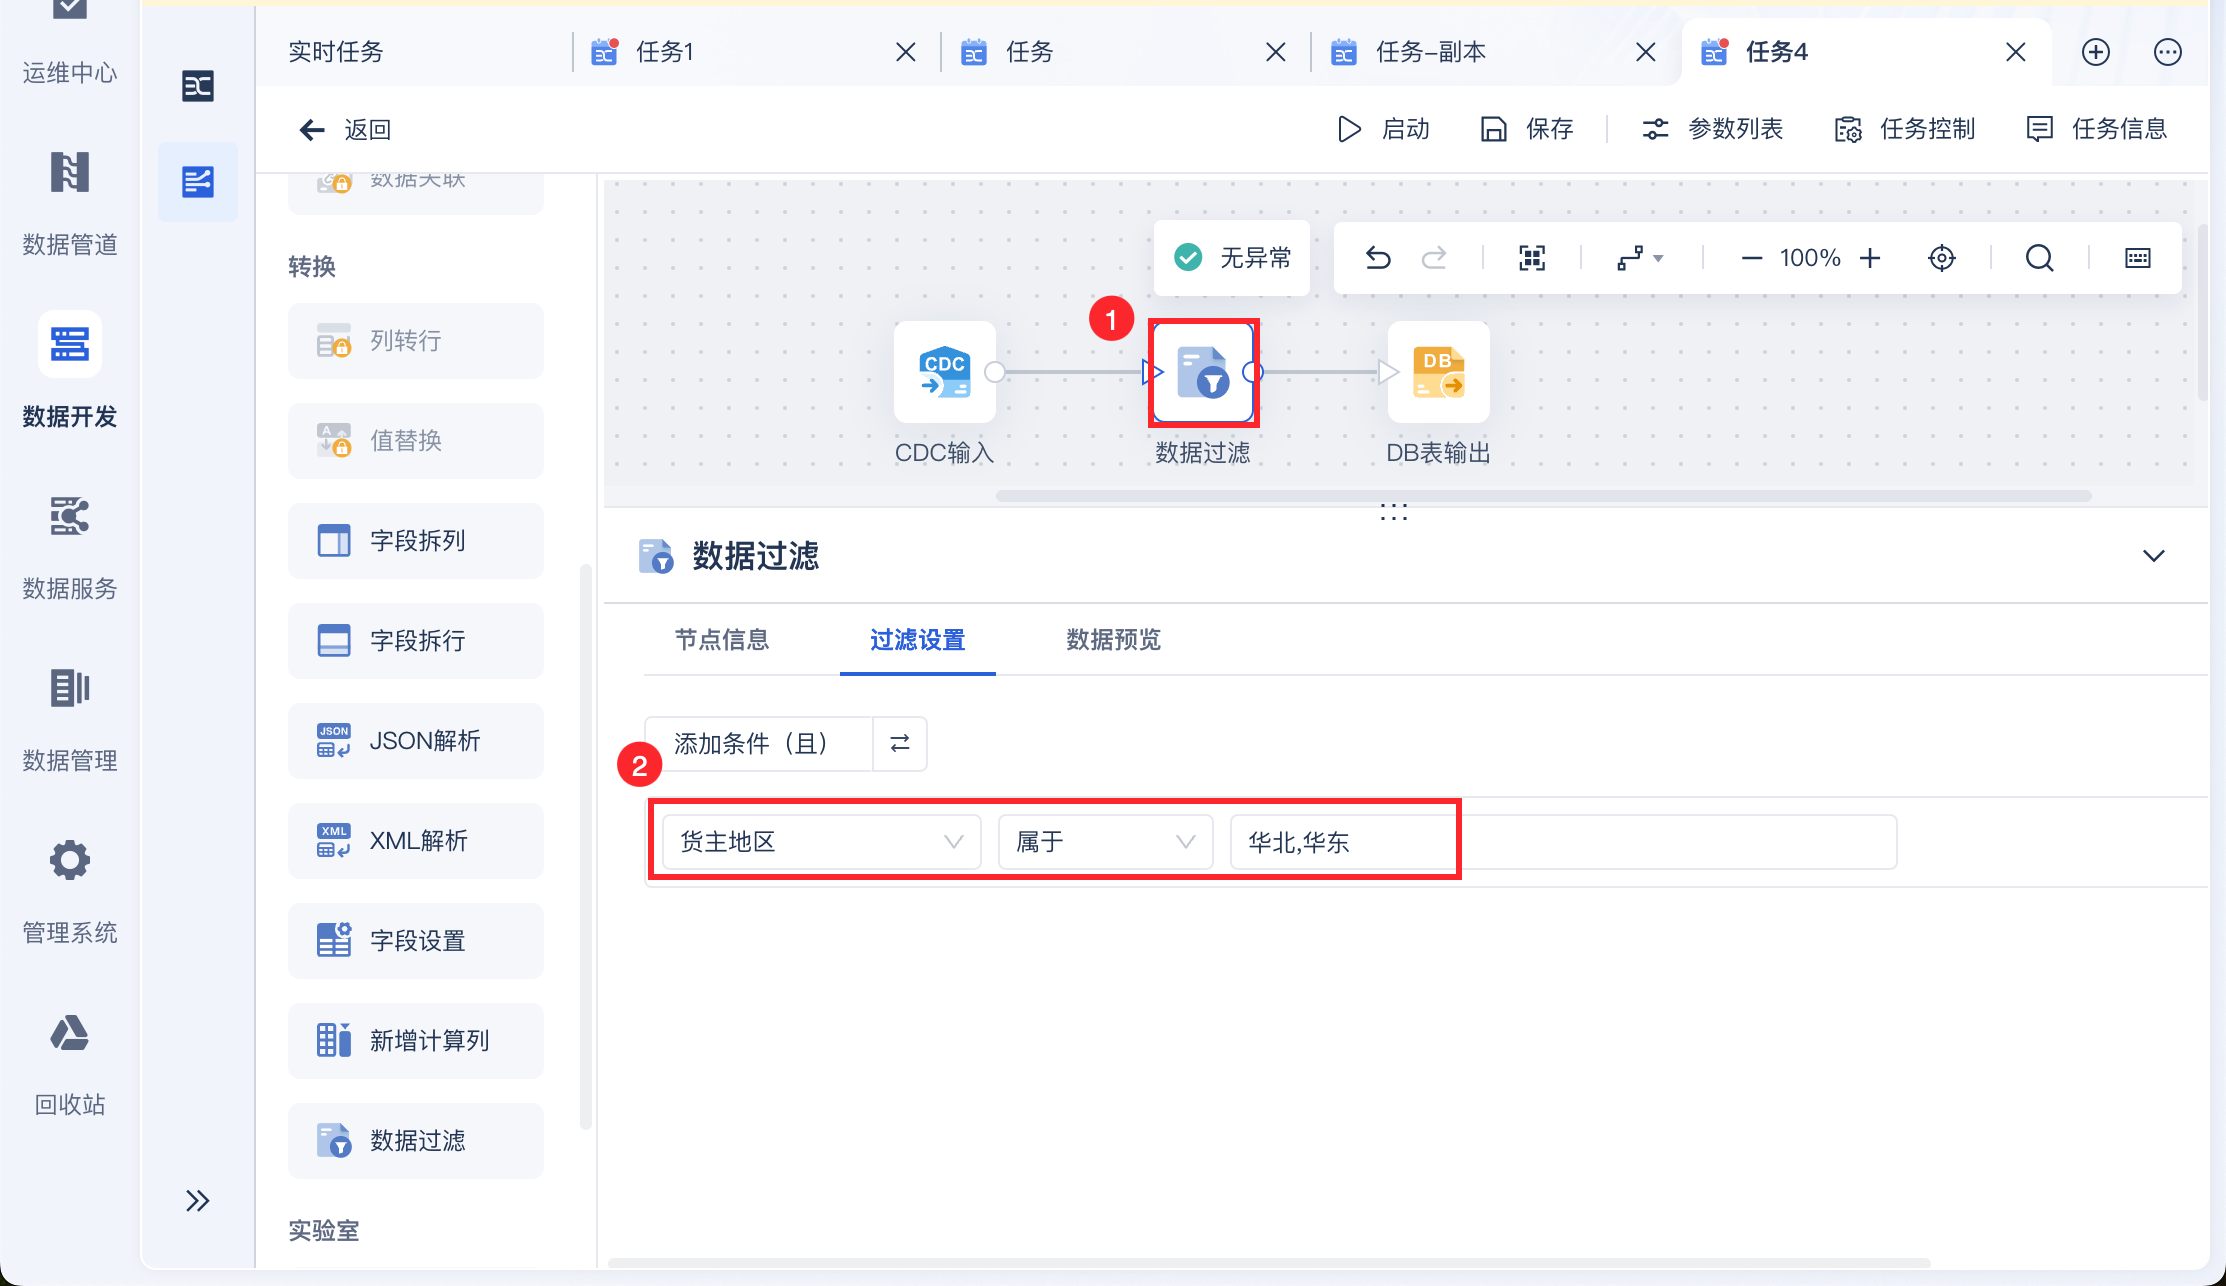Click the undo arrow in canvas toolbar
Screen dimensions: 2226x1286
1378,258
